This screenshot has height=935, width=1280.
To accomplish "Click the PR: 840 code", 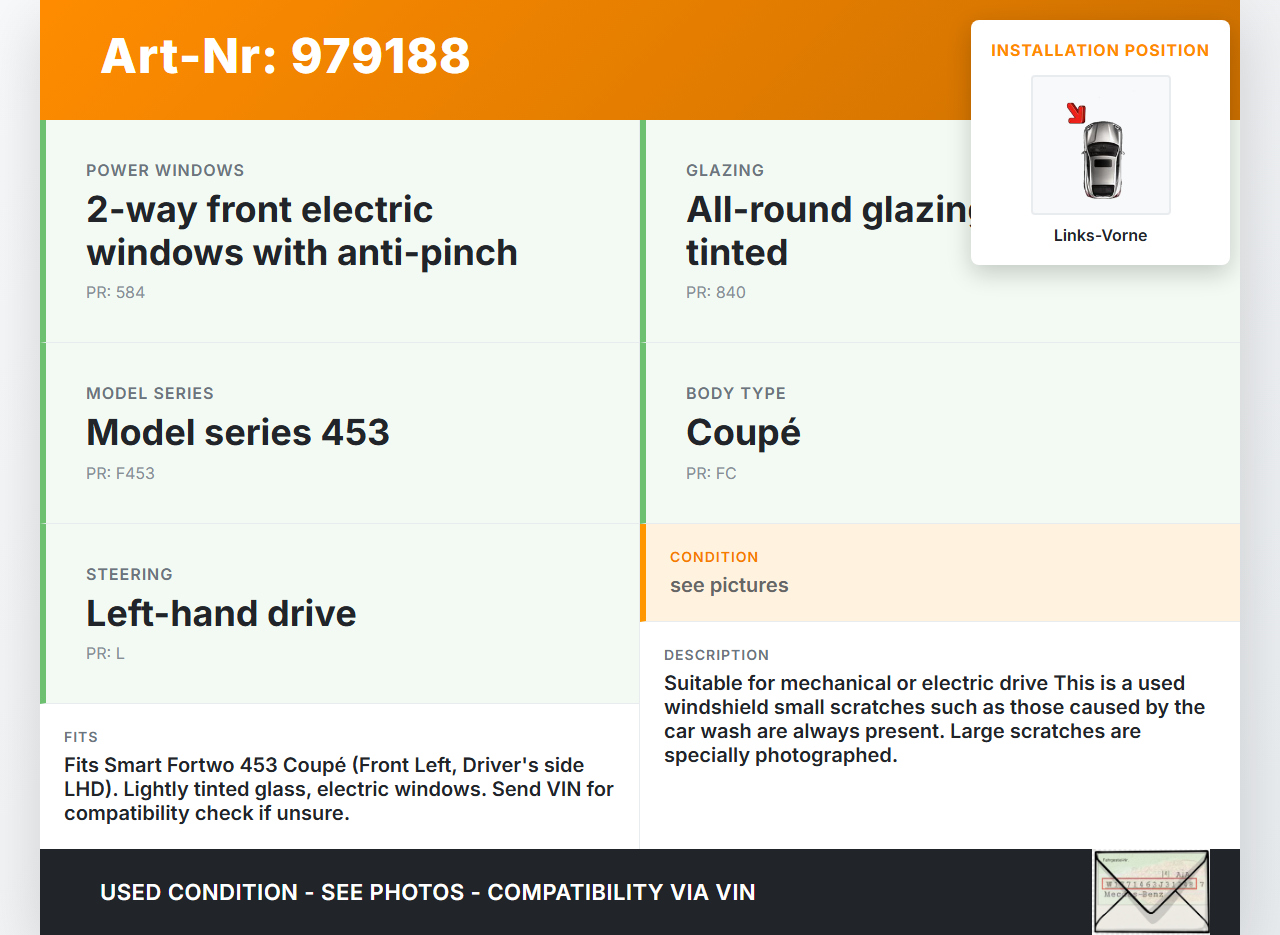I will [x=716, y=293].
